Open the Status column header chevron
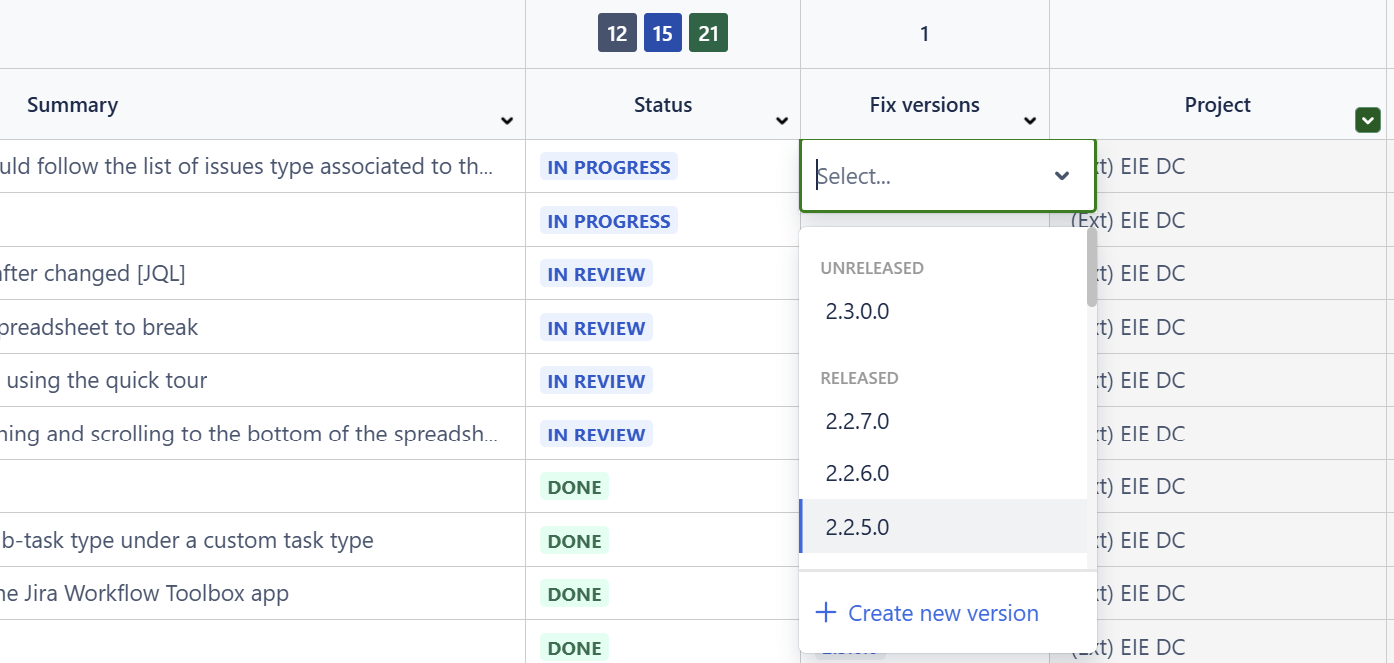The height and width of the screenshot is (663, 1394). click(x=782, y=121)
